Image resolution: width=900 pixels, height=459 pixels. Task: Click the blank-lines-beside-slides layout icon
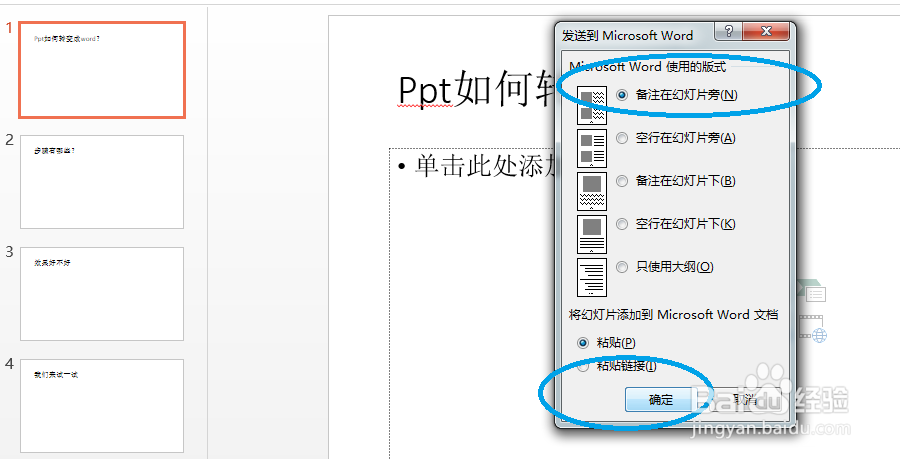click(x=592, y=148)
